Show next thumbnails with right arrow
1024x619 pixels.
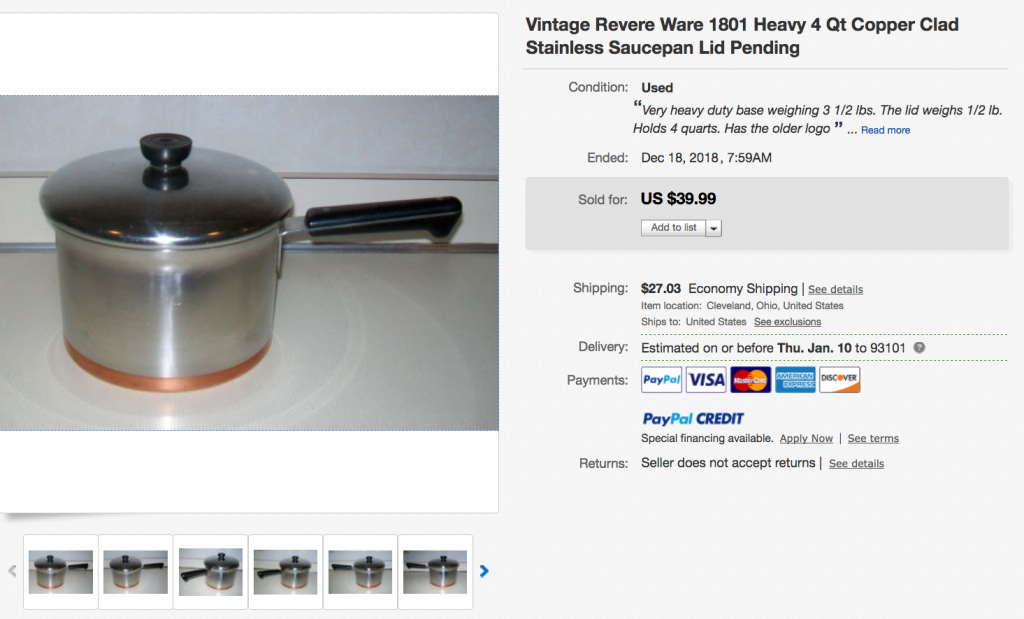(484, 571)
